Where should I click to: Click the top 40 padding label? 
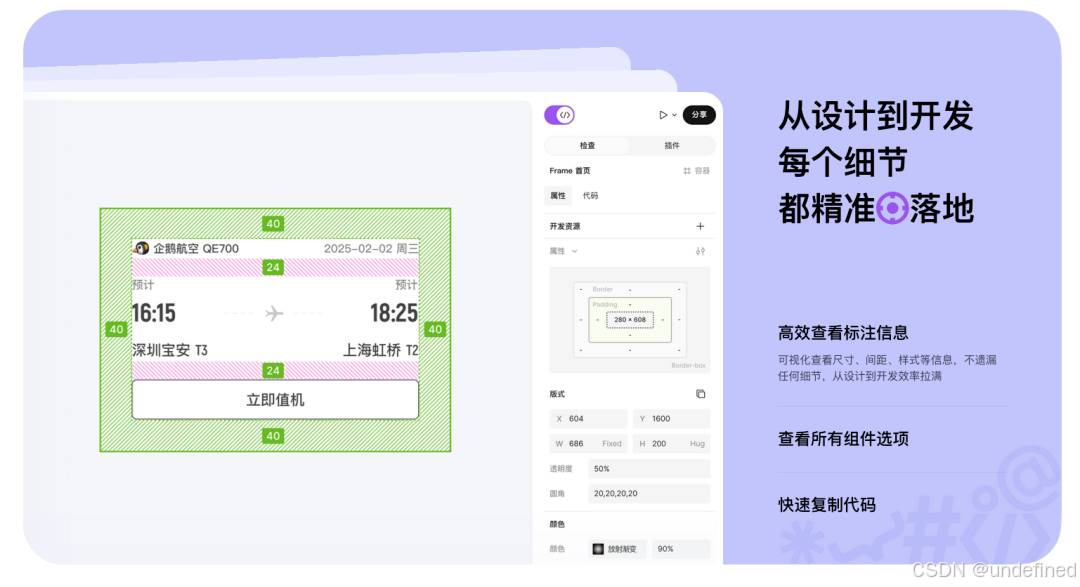(x=273, y=224)
